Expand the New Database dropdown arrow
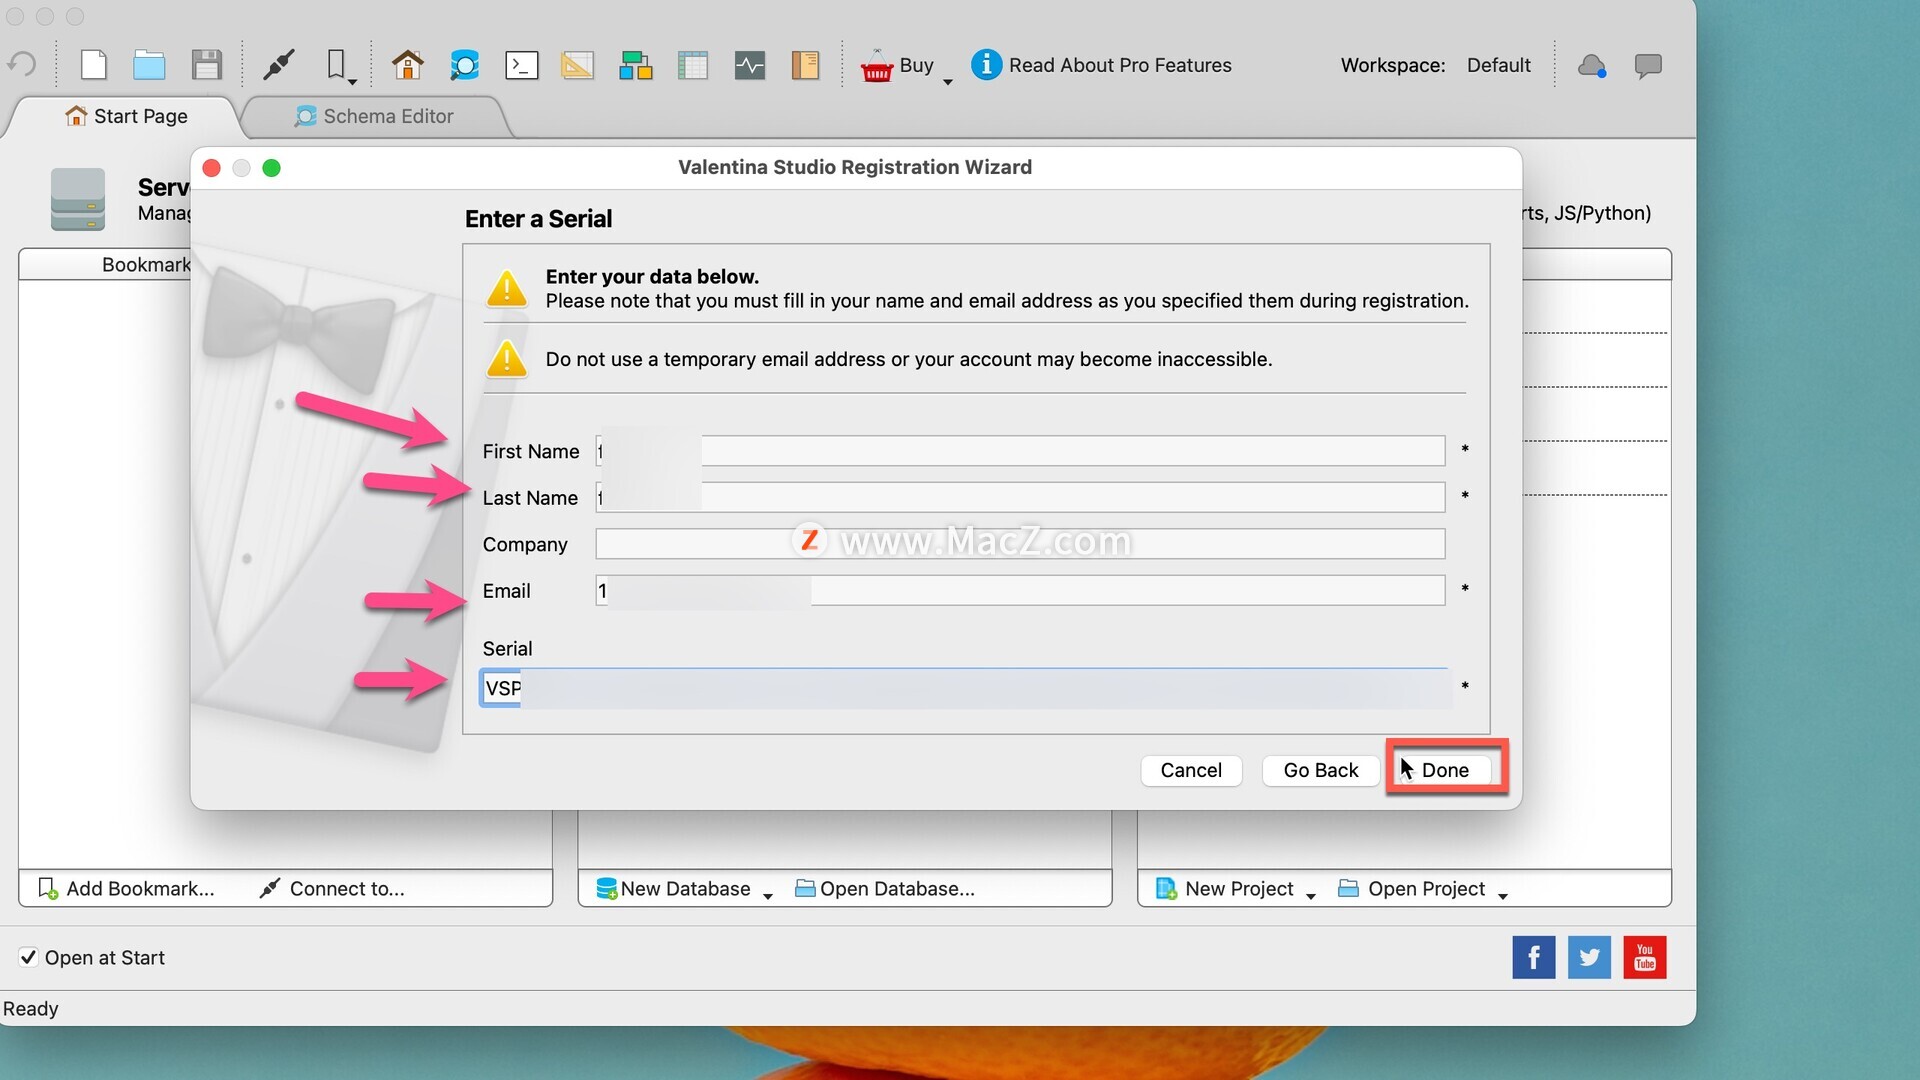 (x=768, y=896)
